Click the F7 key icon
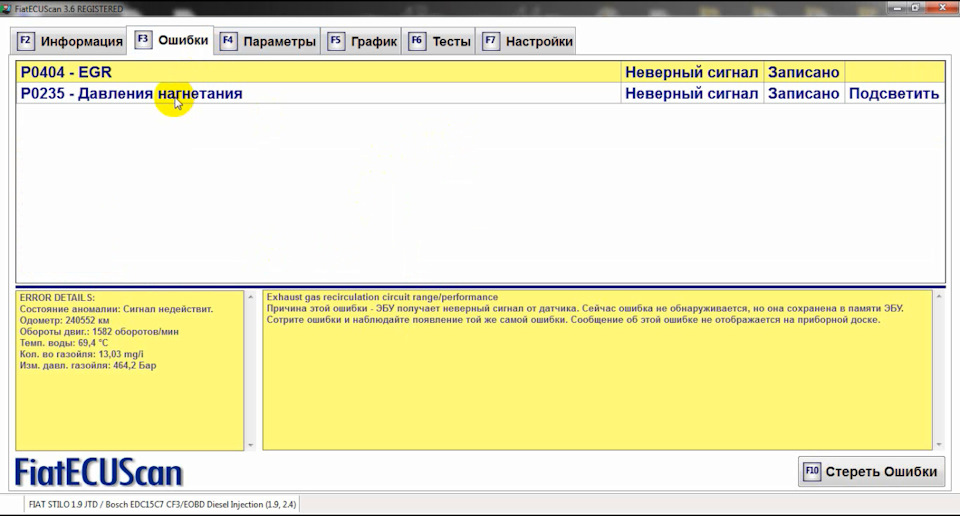This screenshot has width=960, height=516. [x=490, y=41]
